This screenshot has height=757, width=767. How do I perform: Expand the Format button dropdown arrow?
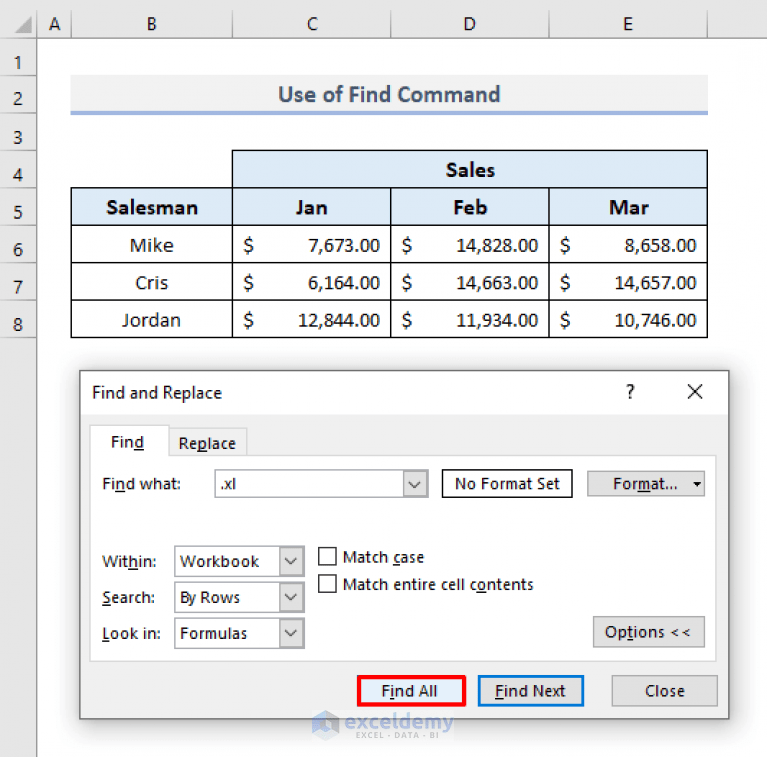pos(697,484)
